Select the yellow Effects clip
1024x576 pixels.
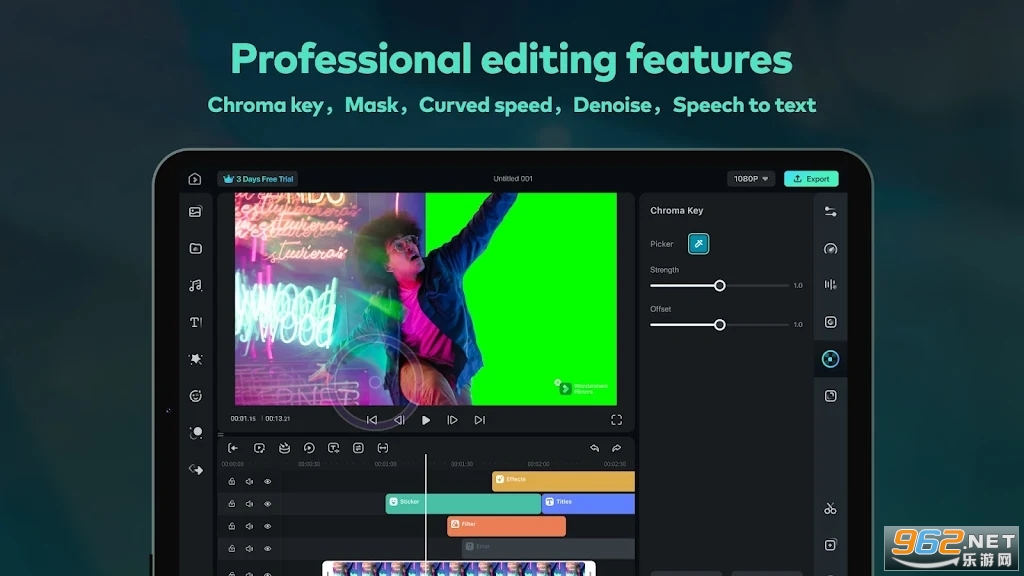coord(563,481)
